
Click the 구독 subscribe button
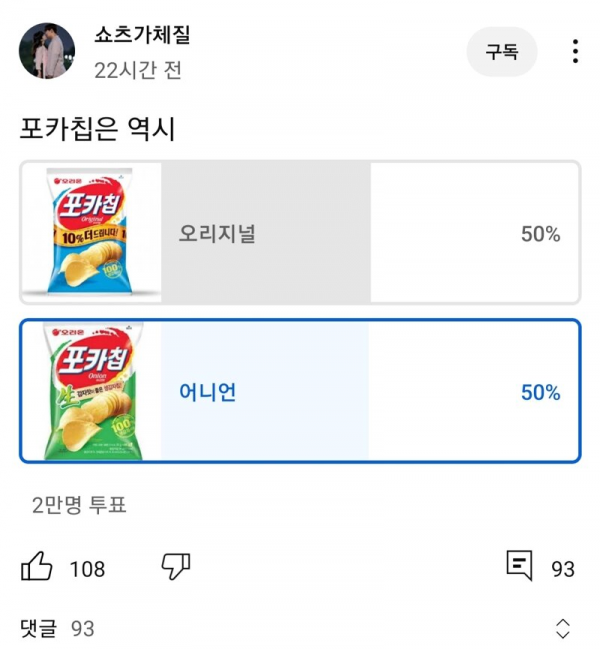click(x=502, y=52)
